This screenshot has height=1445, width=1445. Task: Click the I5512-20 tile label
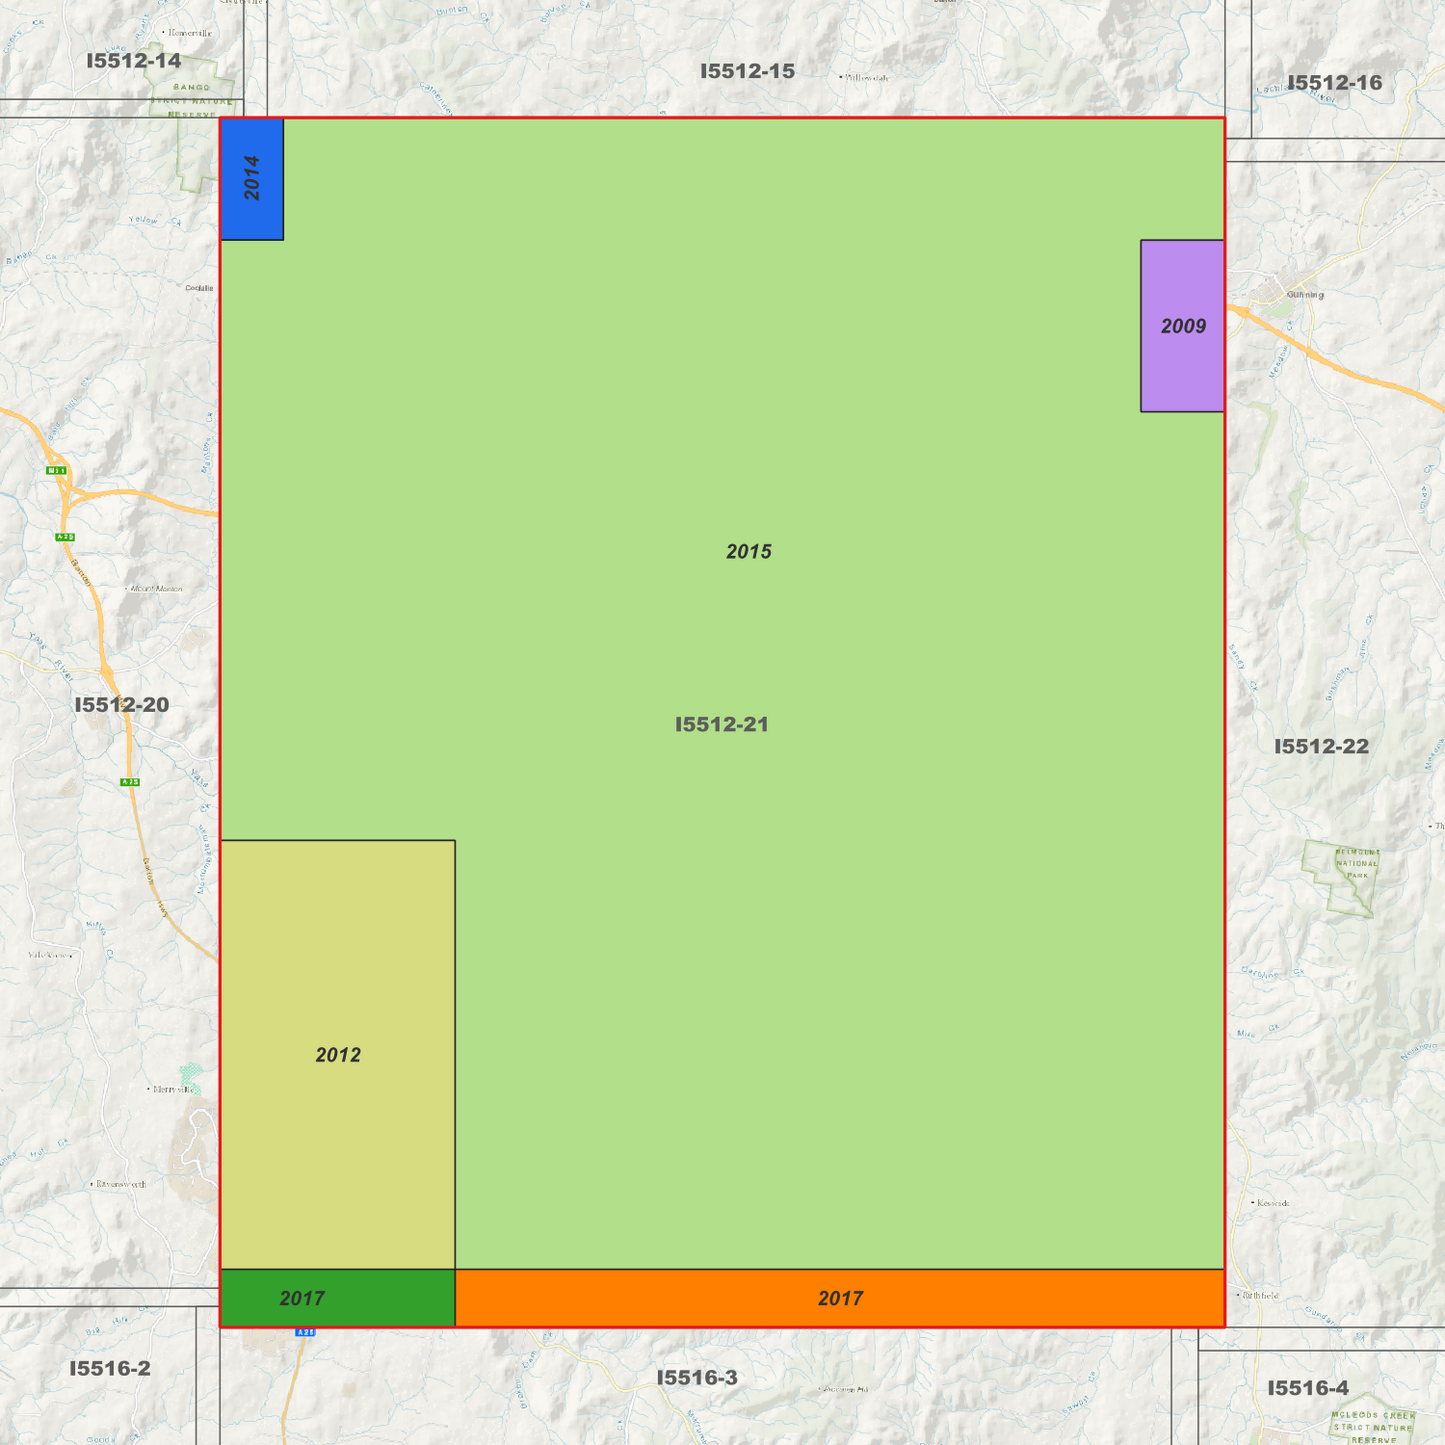[x=122, y=705]
